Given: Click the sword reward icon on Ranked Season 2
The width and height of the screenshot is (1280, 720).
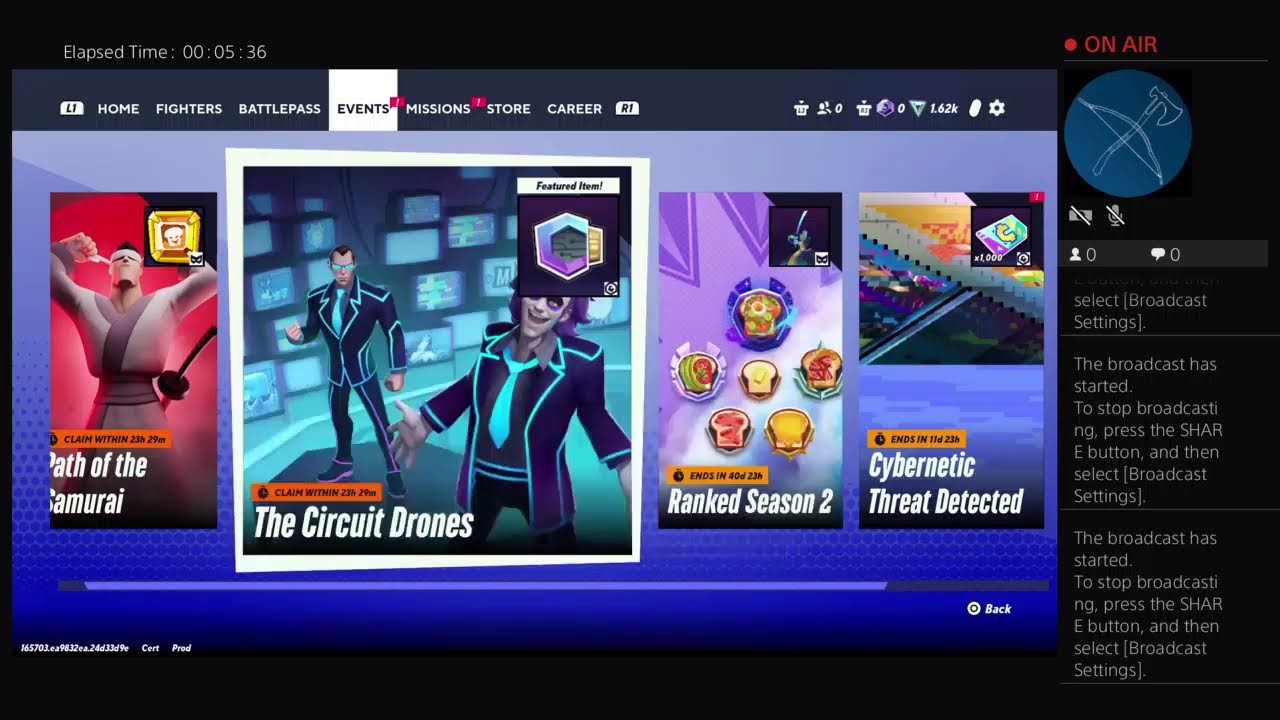Looking at the screenshot, I should tap(799, 237).
